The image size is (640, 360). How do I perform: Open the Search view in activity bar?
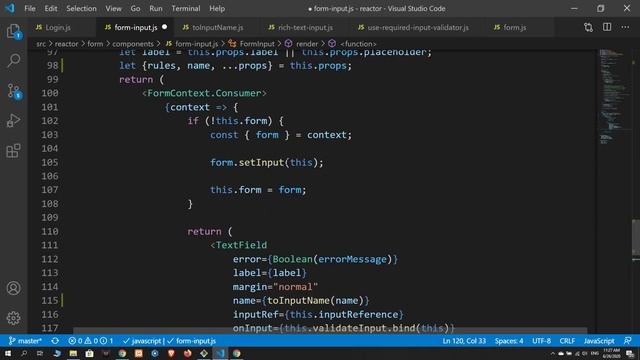[x=13, y=61]
